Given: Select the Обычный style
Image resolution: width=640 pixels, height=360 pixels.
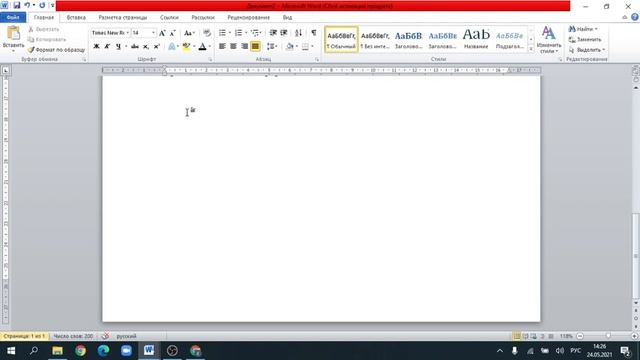Looking at the screenshot, I should [341, 40].
